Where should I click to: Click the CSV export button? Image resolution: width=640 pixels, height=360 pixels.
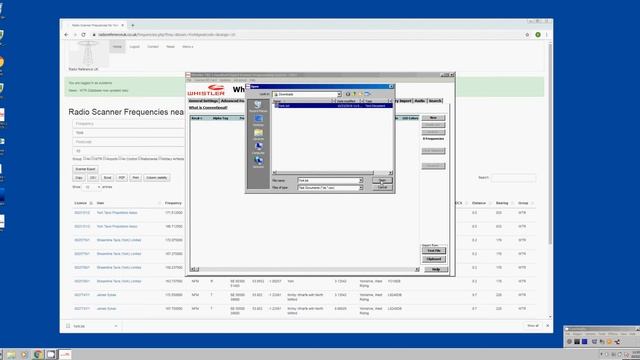(93, 178)
